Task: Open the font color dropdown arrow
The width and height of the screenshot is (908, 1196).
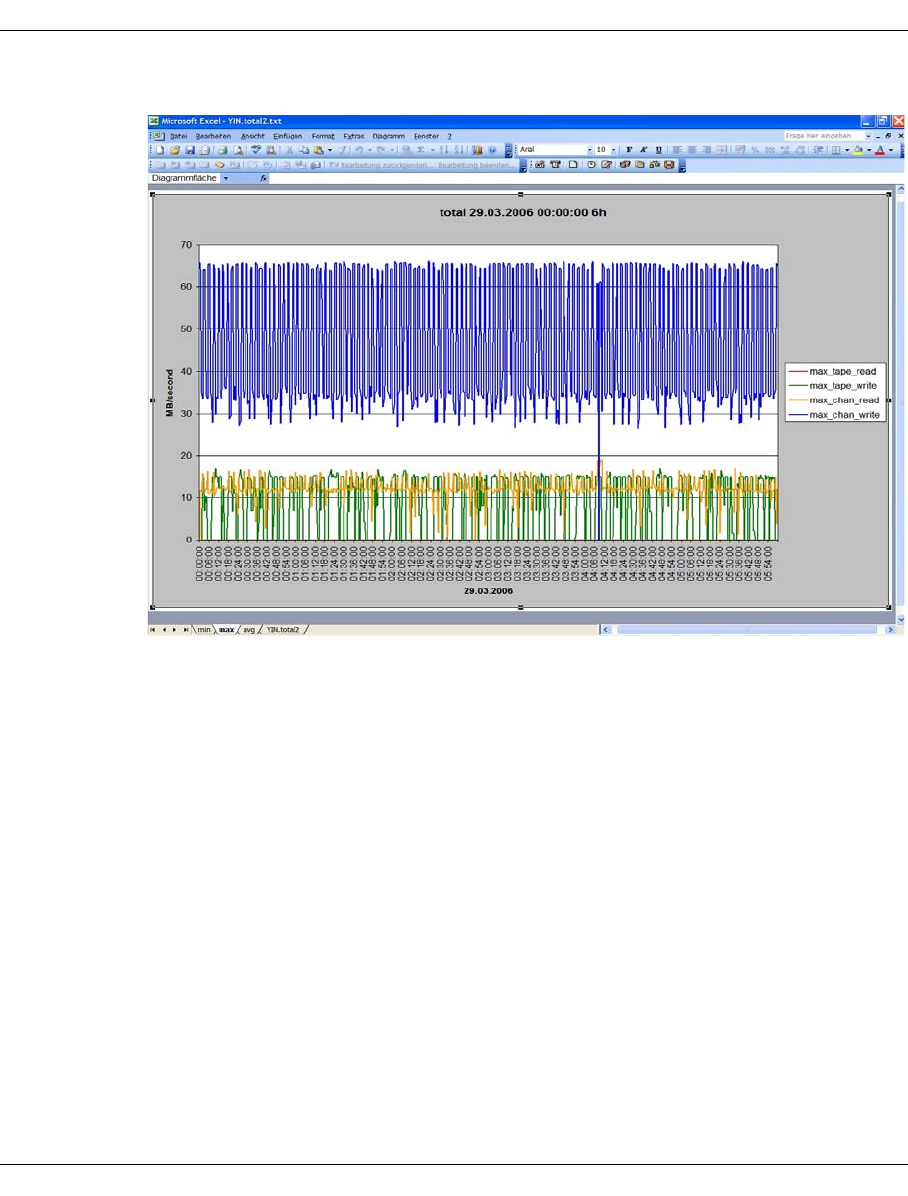Action: (890, 150)
